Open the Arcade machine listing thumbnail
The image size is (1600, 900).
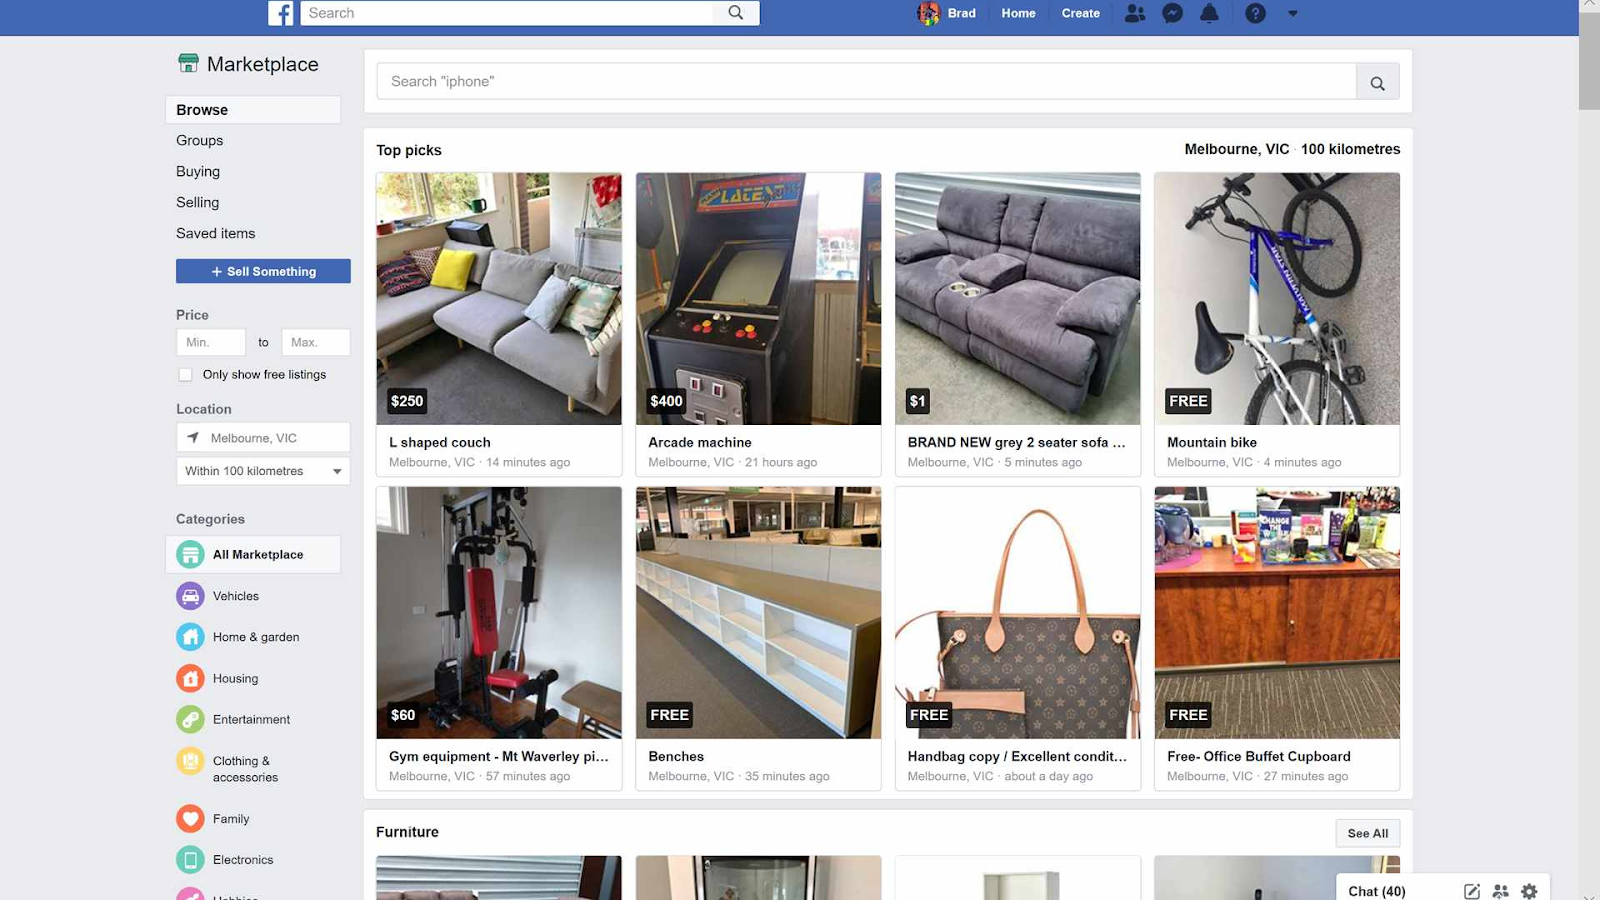coord(759,299)
